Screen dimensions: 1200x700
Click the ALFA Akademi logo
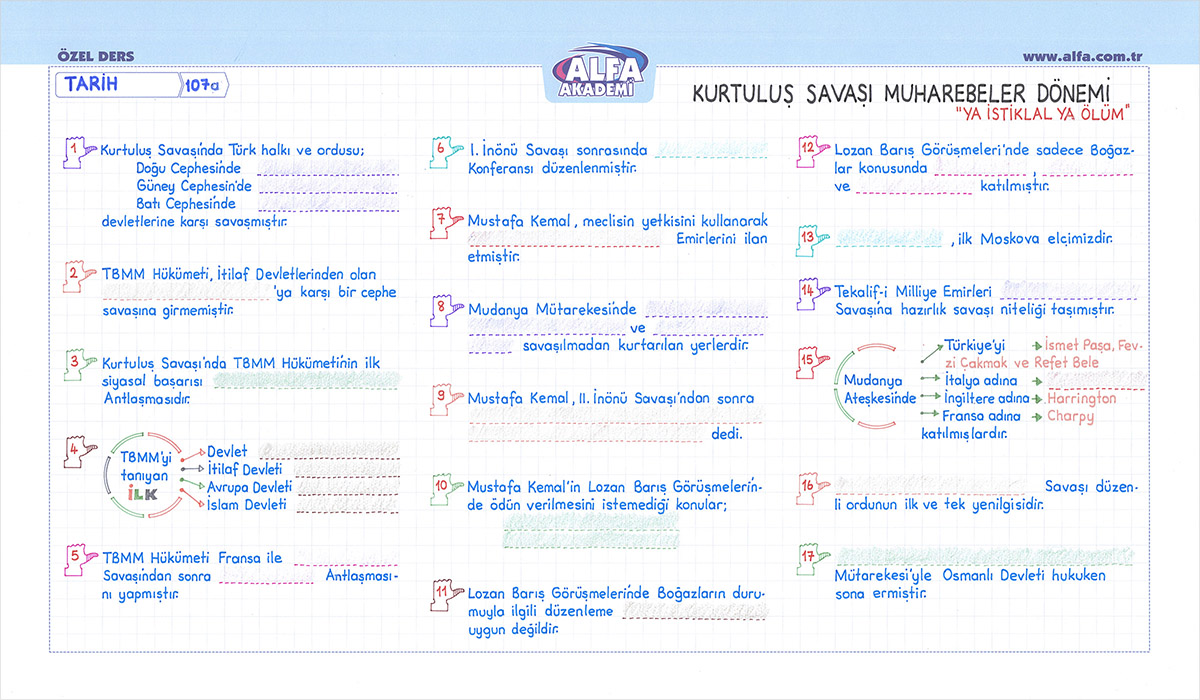(x=601, y=73)
